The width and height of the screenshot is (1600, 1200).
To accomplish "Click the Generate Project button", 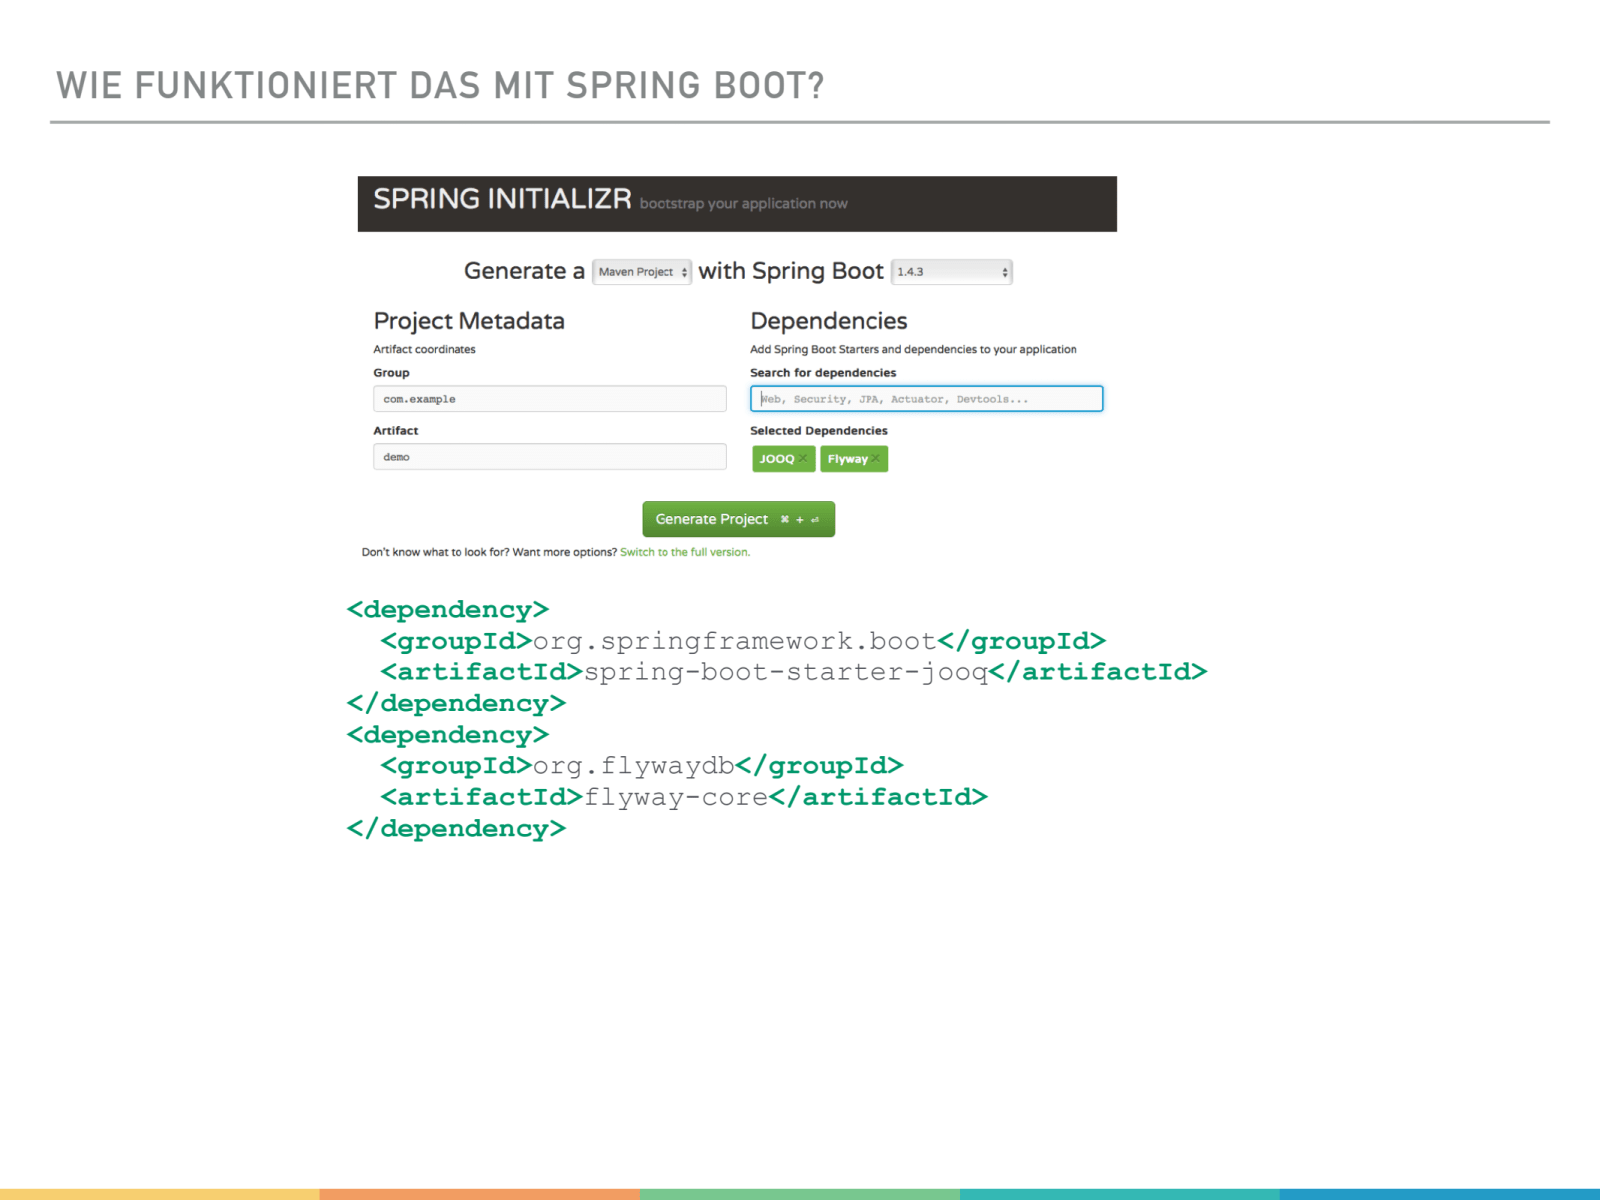I will 739,519.
